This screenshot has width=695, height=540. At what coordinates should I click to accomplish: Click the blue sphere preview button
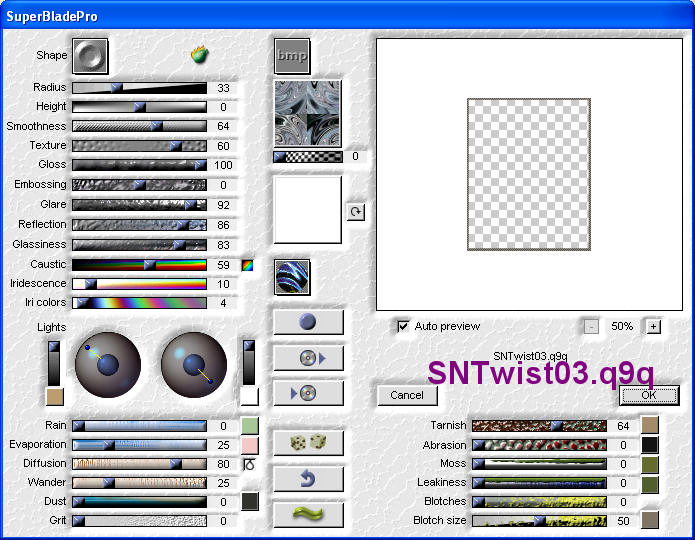click(308, 322)
